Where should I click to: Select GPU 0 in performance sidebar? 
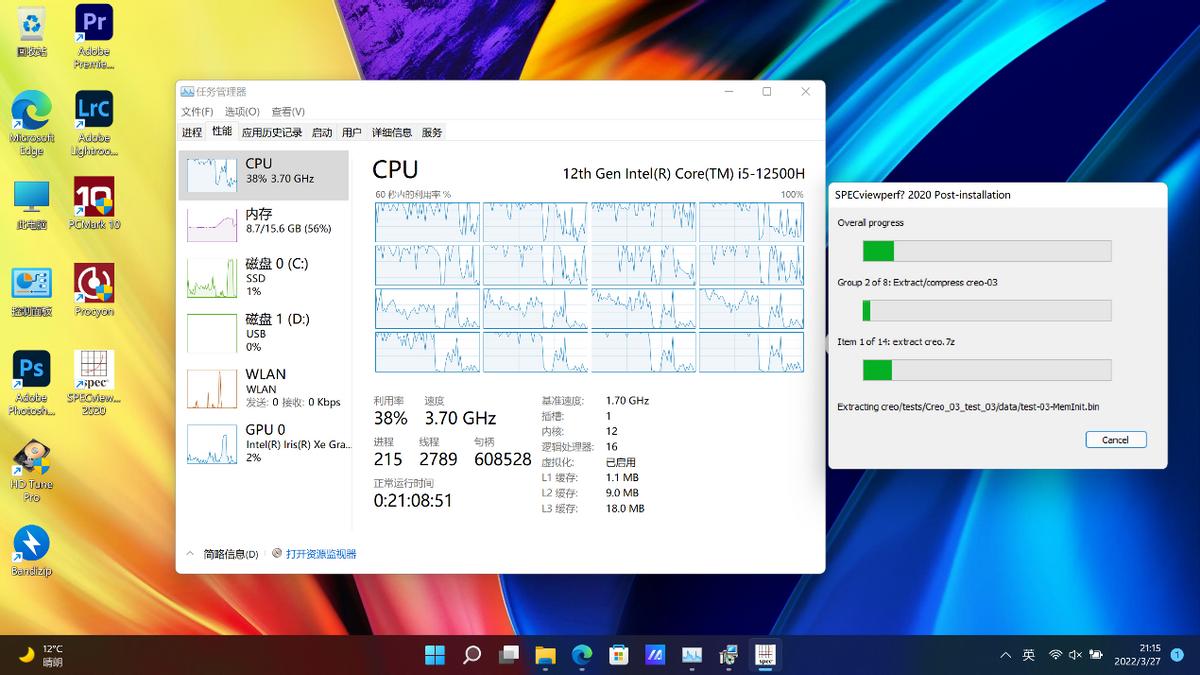click(x=264, y=443)
